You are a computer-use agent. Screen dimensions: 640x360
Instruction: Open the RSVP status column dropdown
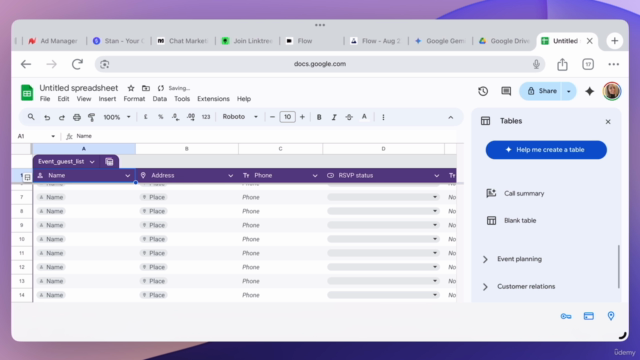[436, 176]
